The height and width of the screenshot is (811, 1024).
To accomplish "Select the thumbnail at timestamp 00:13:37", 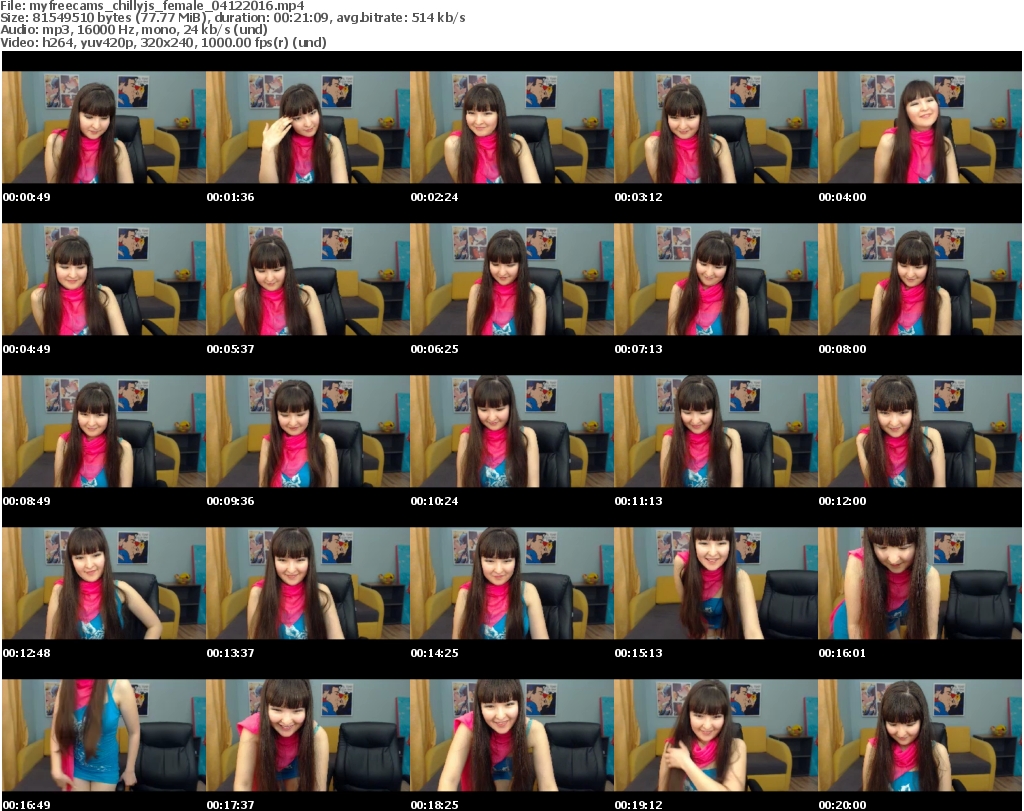I will (x=308, y=584).
